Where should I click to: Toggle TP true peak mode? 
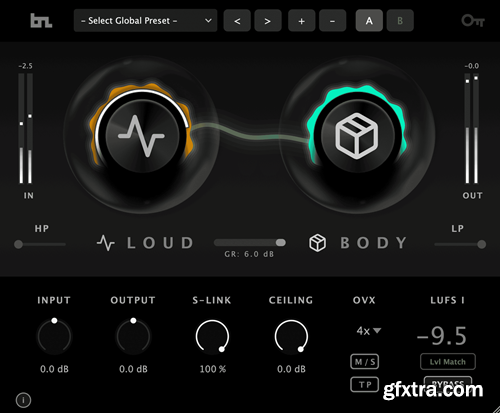[365, 385]
